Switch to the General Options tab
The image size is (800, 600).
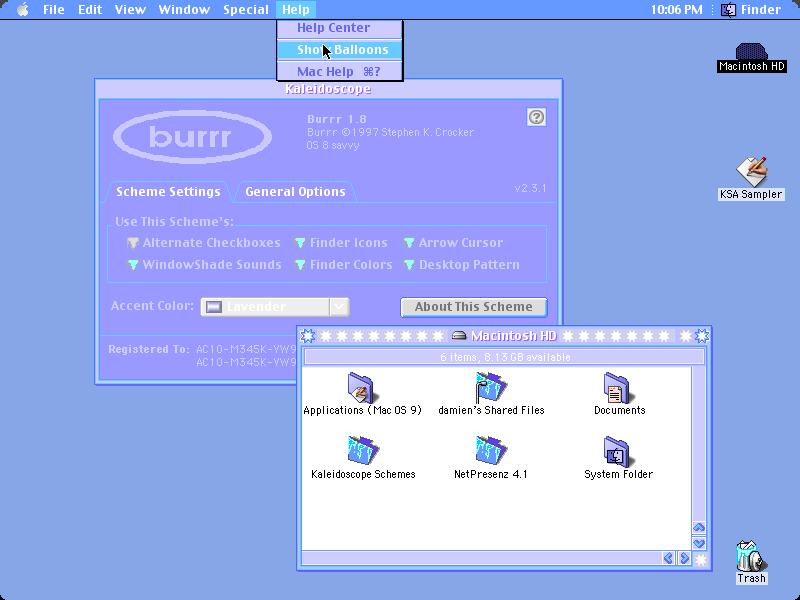[x=295, y=192]
